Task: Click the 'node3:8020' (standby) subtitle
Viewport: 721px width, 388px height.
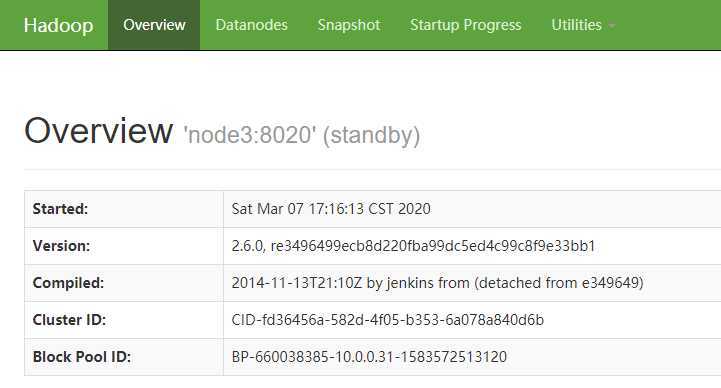Action: pos(302,135)
